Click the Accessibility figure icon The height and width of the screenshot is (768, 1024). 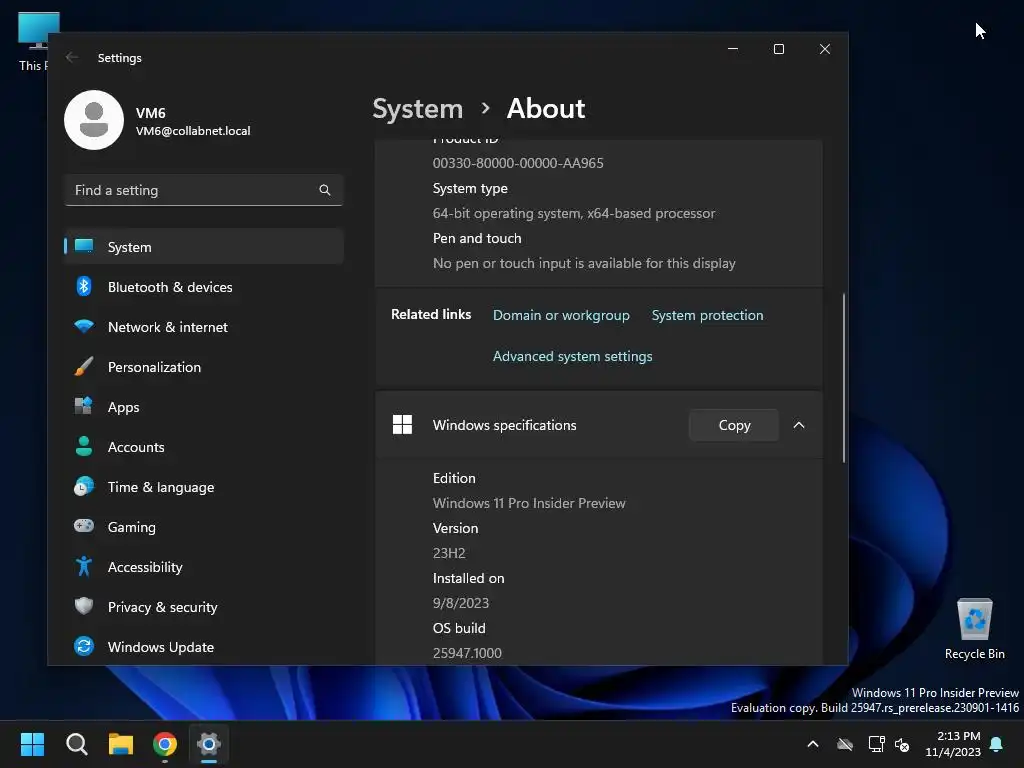coord(84,566)
